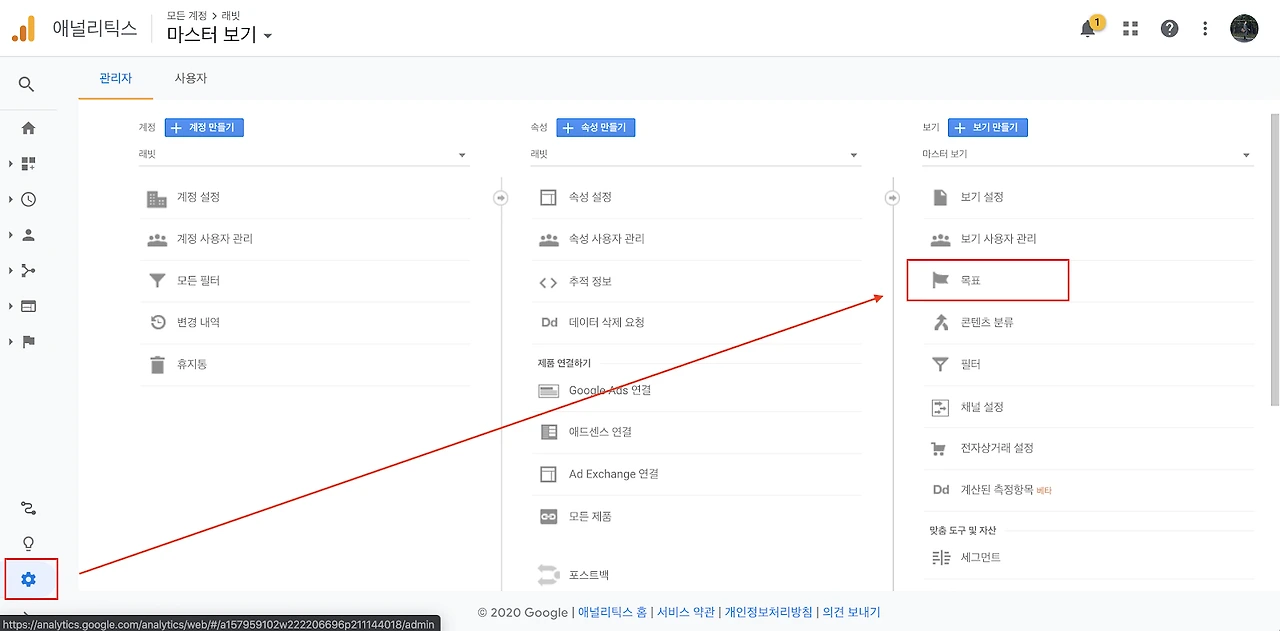Viewport: 1280px width, 631px height.
Task: Switch to the 관리자 tab
Action: click(x=115, y=78)
